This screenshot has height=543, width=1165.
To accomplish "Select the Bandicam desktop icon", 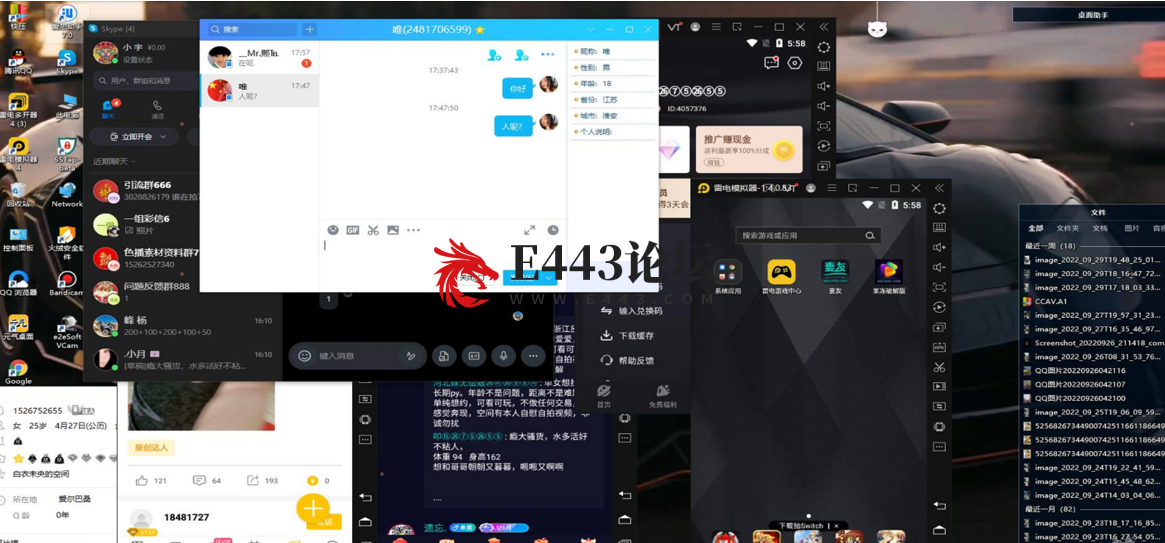I will pos(67,285).
